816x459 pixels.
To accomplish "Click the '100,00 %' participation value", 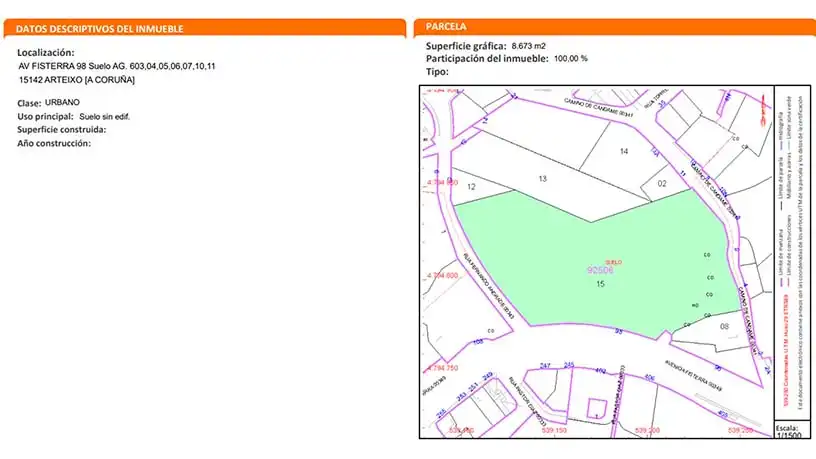I will pos(570,58).
